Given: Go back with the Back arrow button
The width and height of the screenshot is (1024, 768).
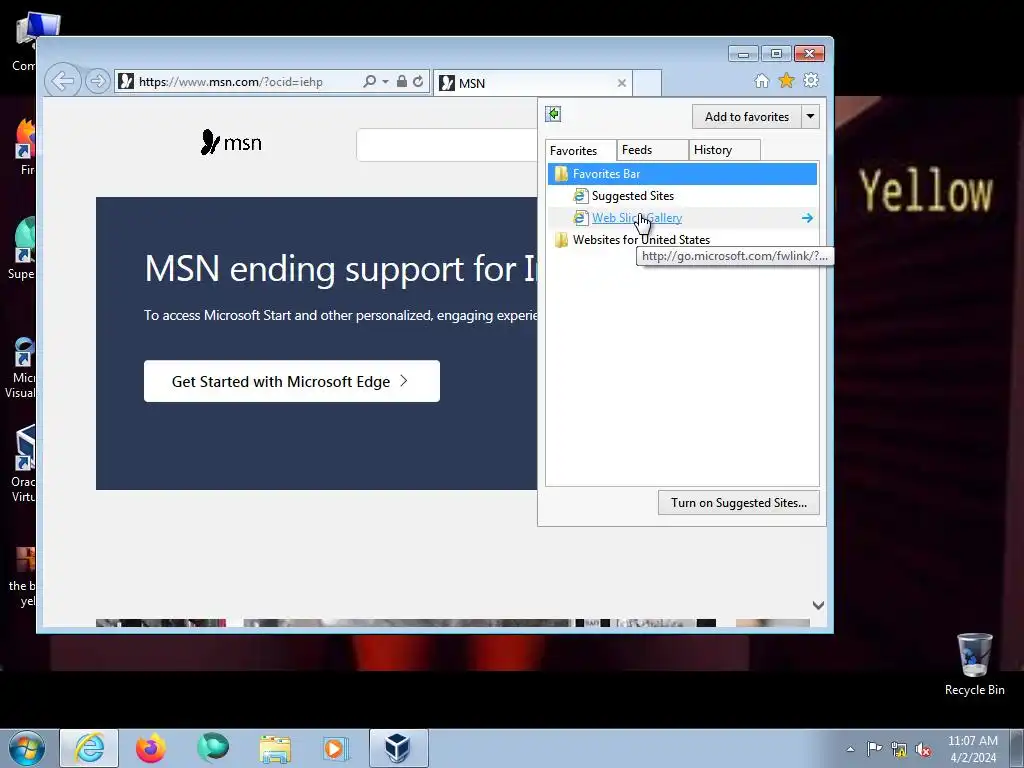Looking at the screenshot, I should [x=63, y=81].
